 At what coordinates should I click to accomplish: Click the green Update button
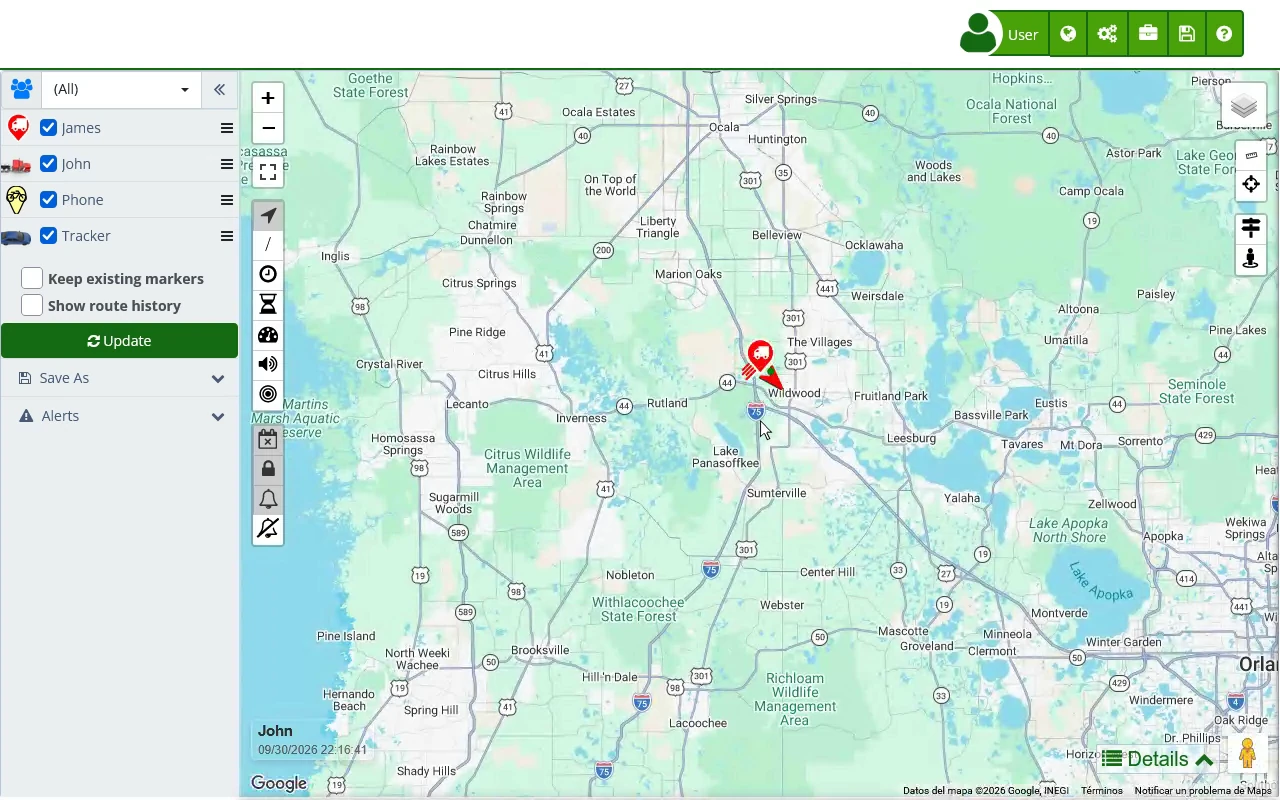coord(120,341)
